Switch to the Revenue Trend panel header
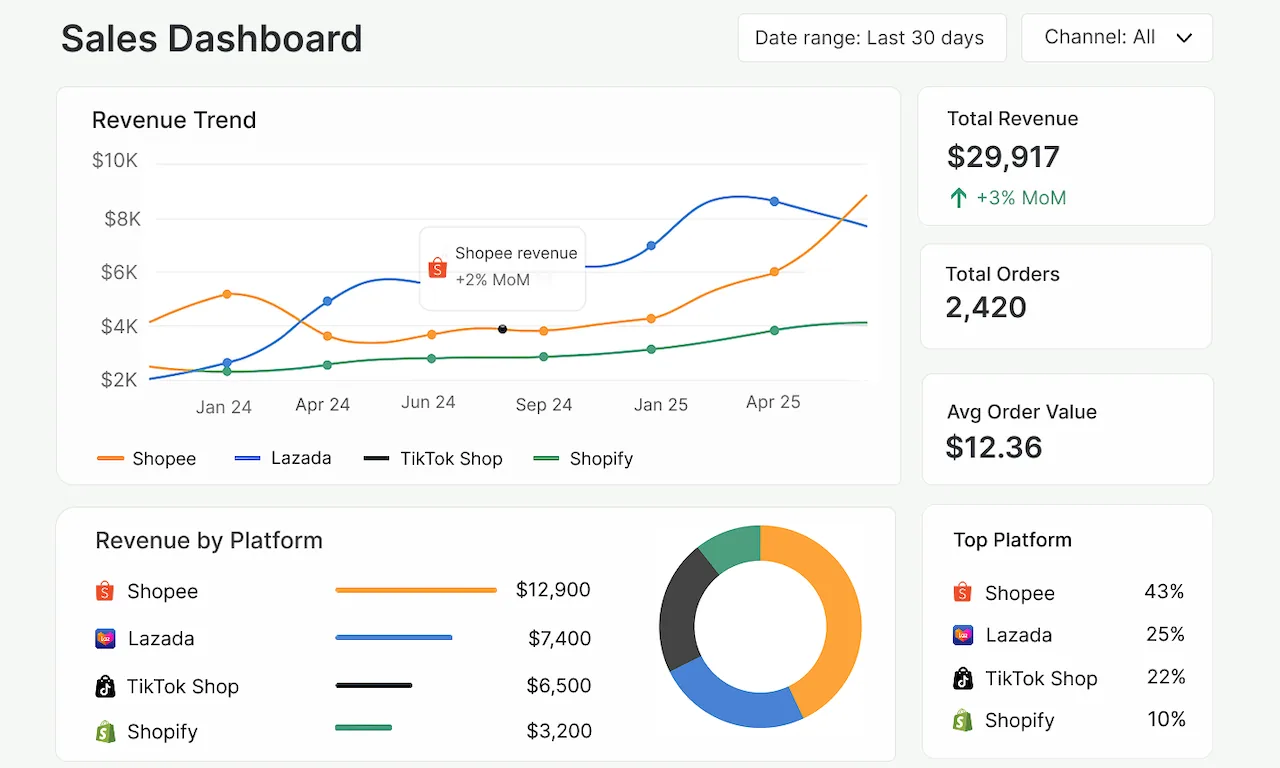Image resolution: width=1280 pixels, height=768 pixels. point(174,120)
